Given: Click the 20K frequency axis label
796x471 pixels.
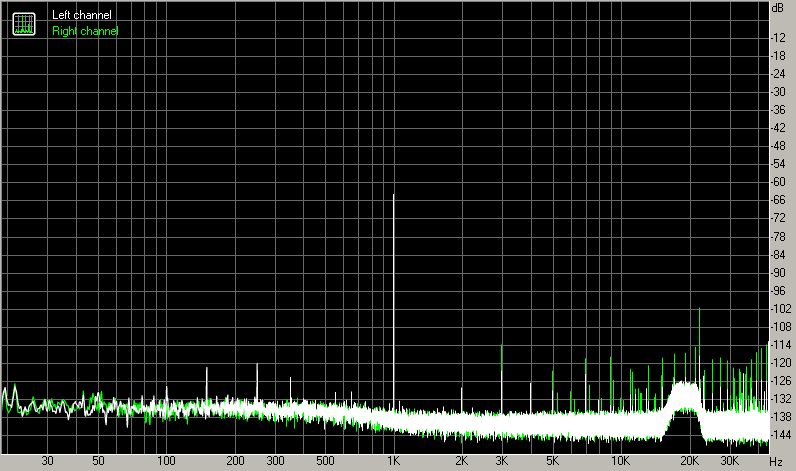Looking at the screenshot, I should (x=689, y=461).
